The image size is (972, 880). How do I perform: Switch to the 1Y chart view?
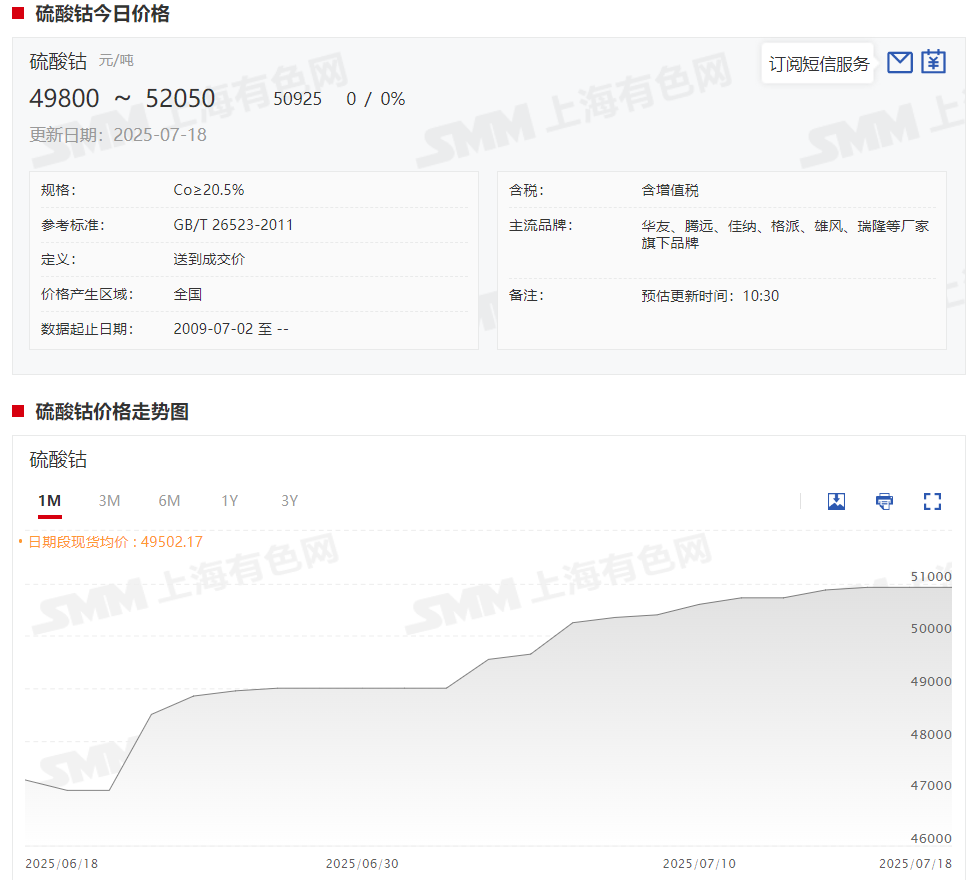click(x=230, y=501)
